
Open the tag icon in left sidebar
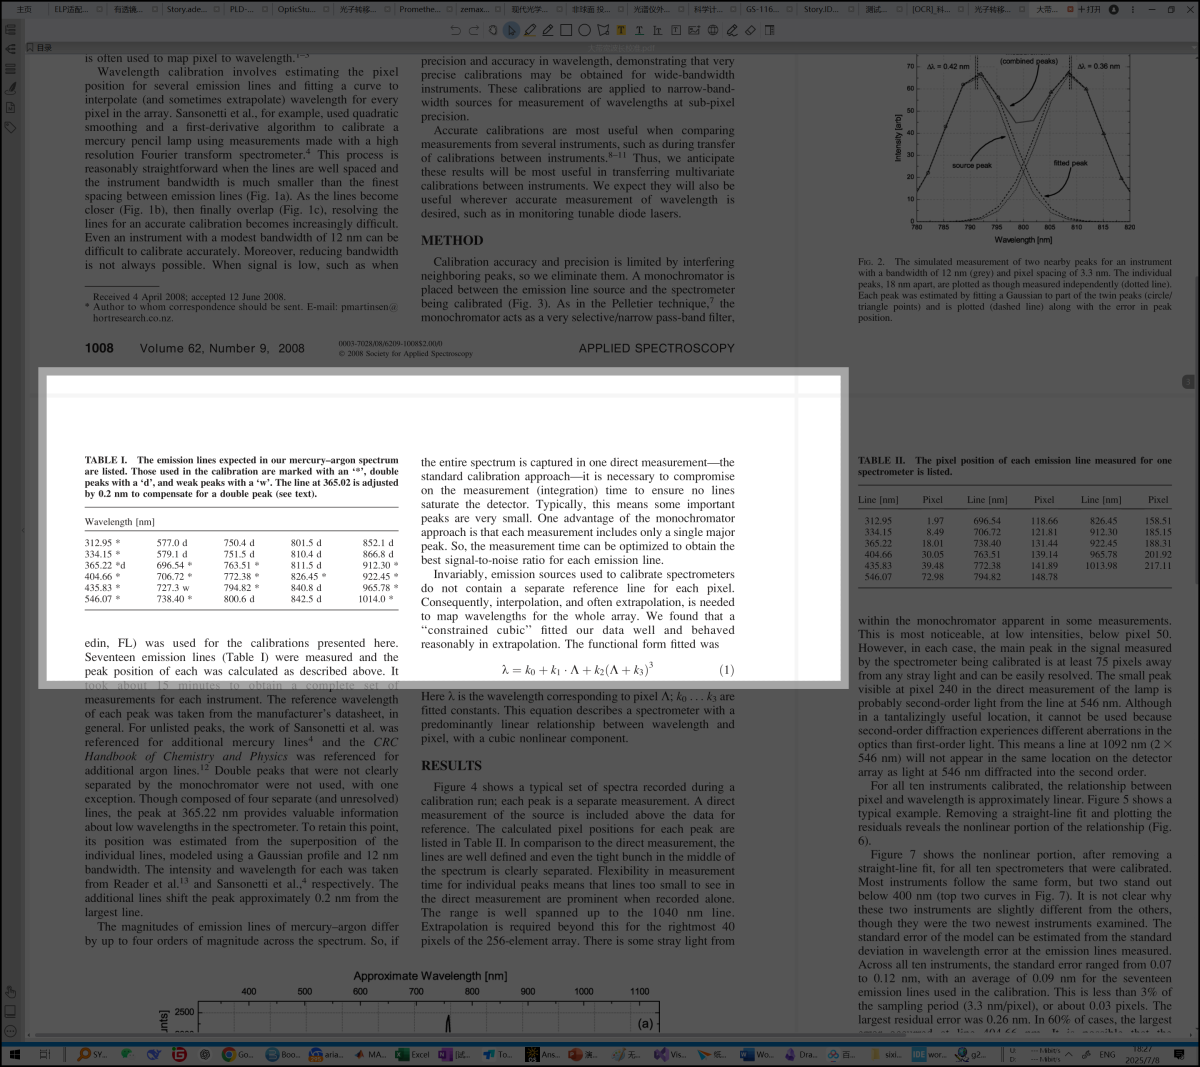pyautogui.click(x=11, y=127)
